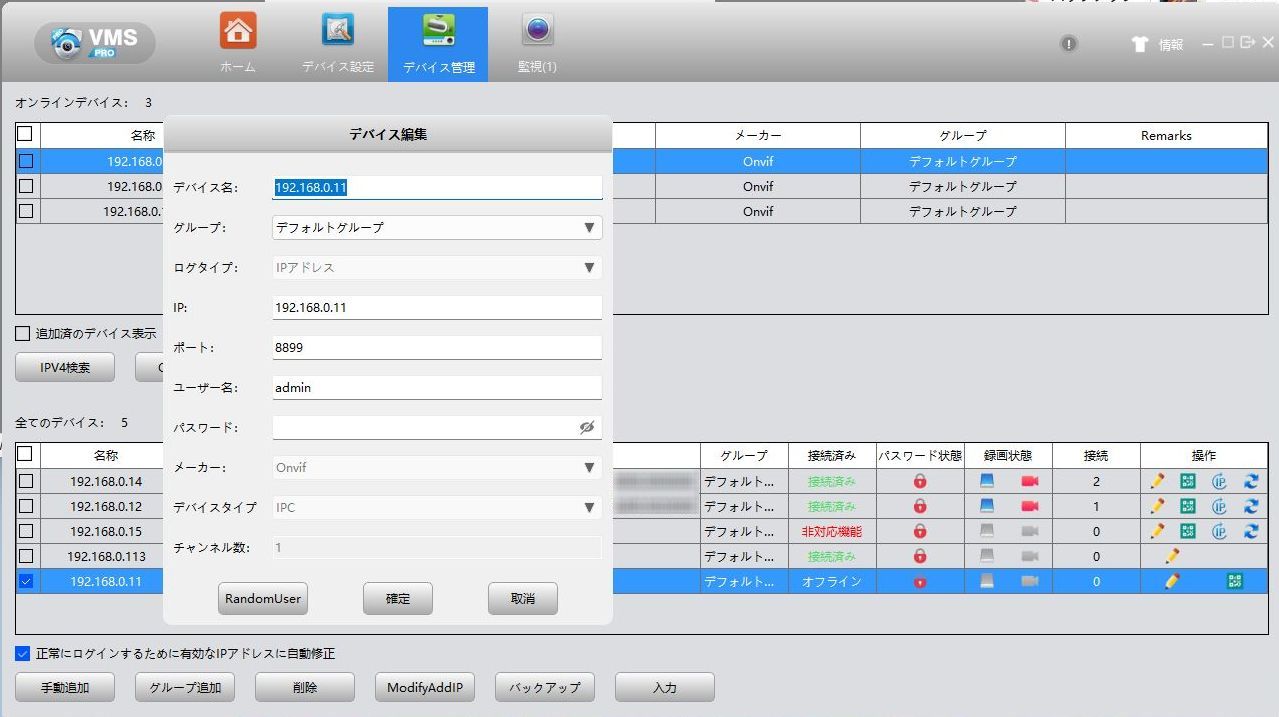Uncheck the 正常にログインするために有効なIPアドレスに自動修正 checkbox

point(23,654)
